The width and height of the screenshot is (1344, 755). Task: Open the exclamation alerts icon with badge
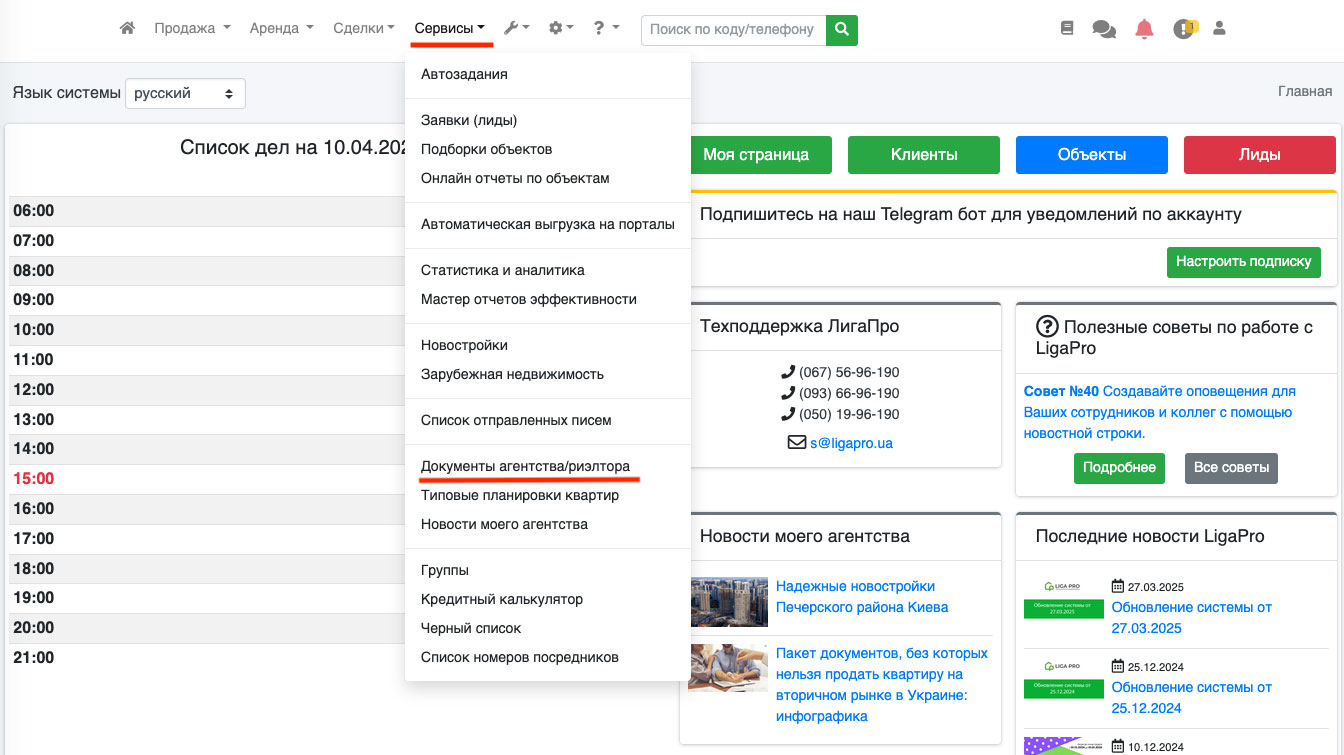[1184, 29]
